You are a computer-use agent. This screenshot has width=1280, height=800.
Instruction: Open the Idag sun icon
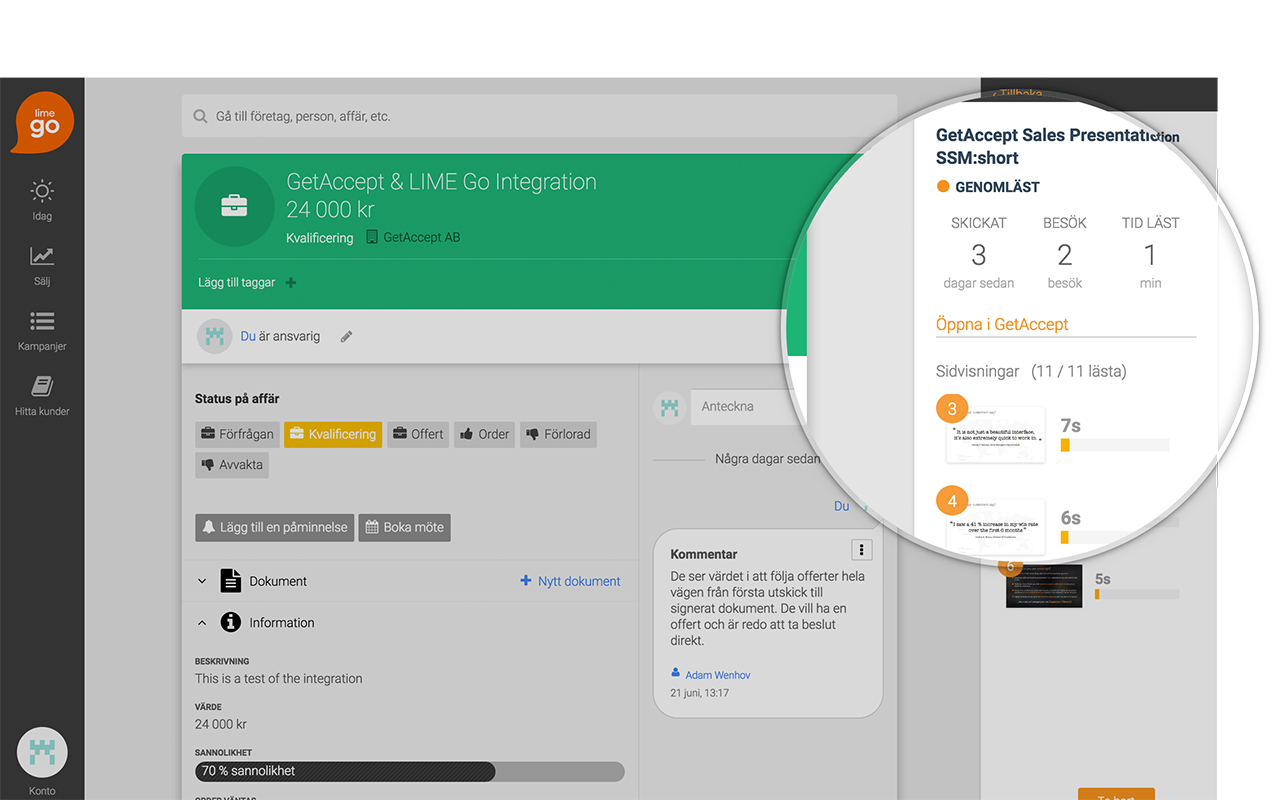pyautogui.click(x=42, y=190)
